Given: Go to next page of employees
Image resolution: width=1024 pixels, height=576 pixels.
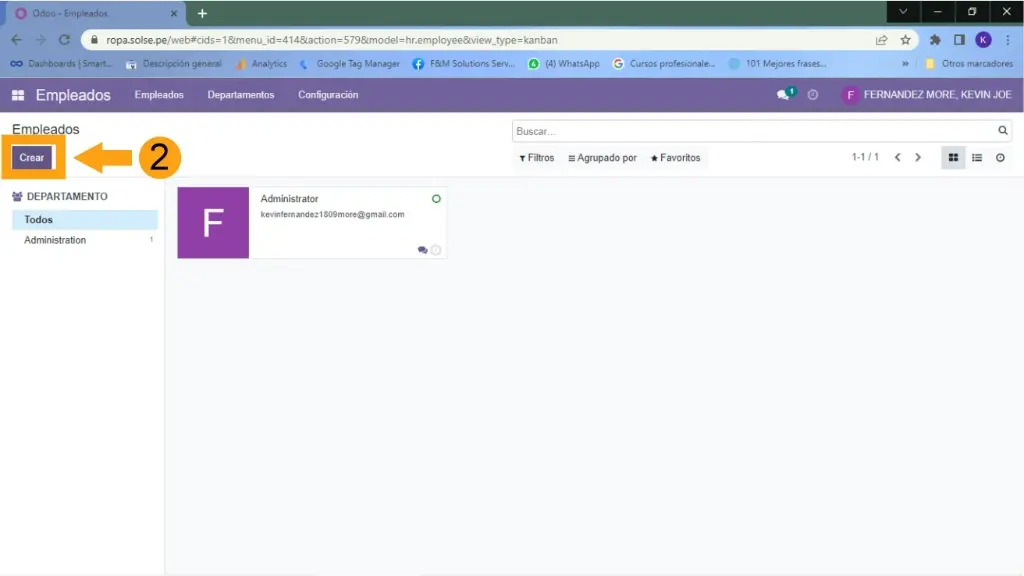Looking at the screenshot, I should (x=918, y=158).
